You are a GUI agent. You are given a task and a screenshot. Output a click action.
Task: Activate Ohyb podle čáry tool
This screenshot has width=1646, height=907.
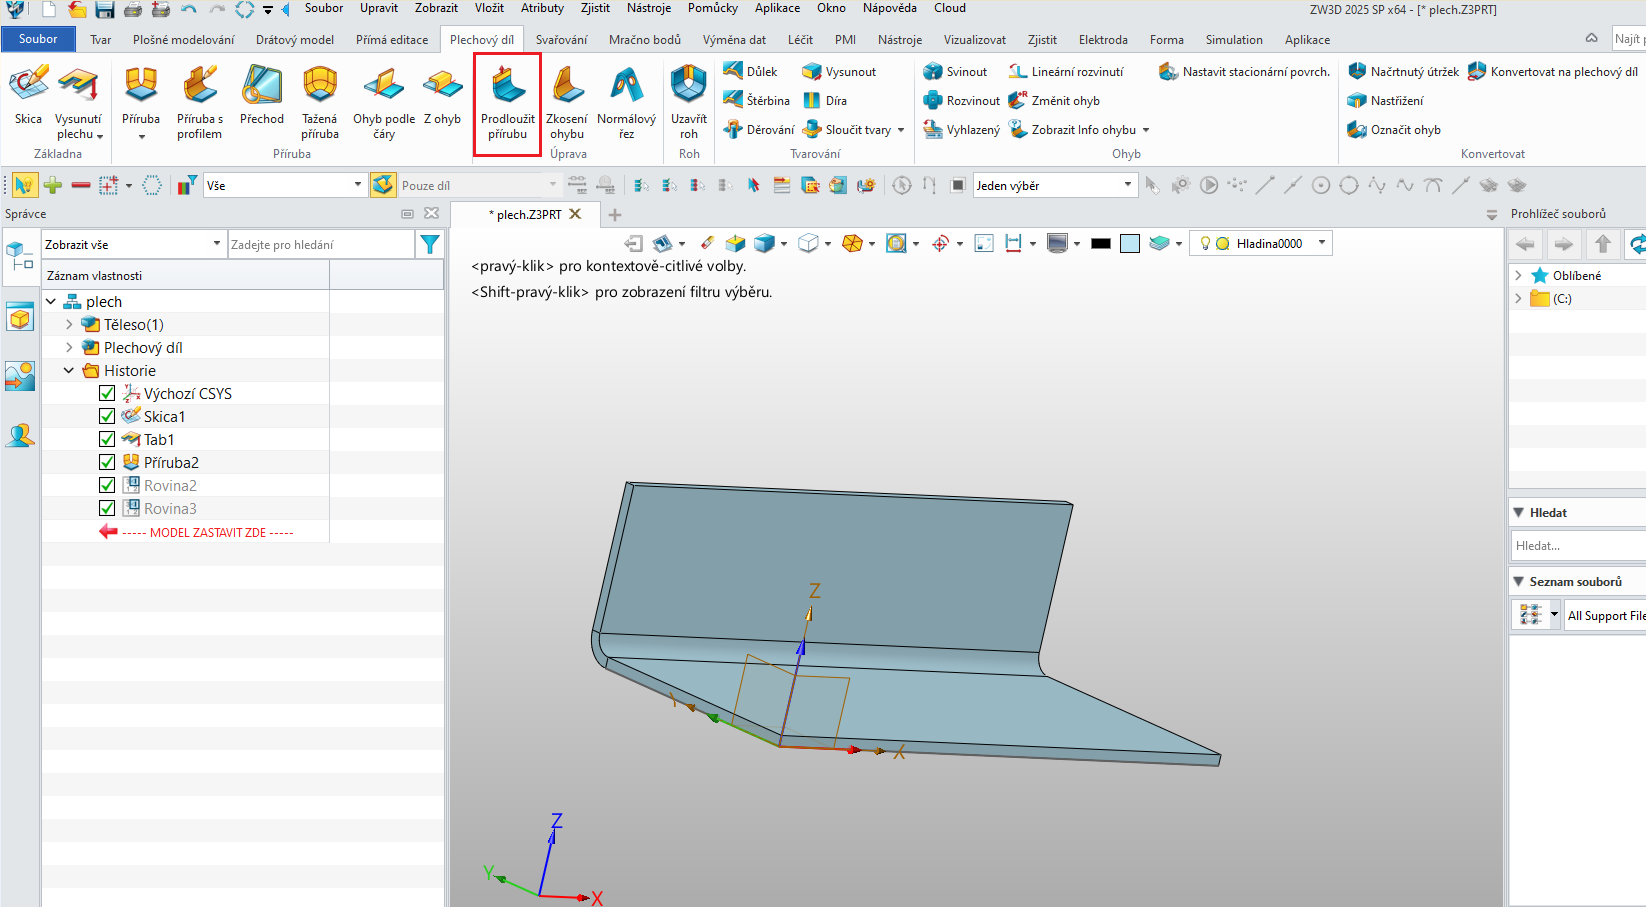(384, 101)
